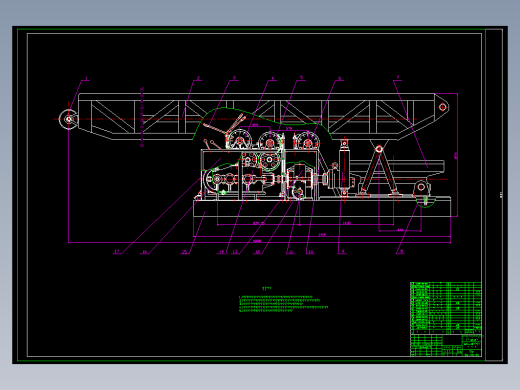
Task: Select part callout number 12
Action: coord(258,252)
